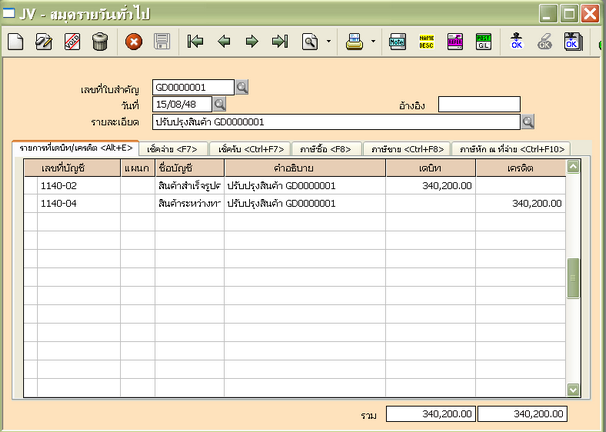Jump to the last record arrow
Screen dimensions: 606x432
click(280, 41)
